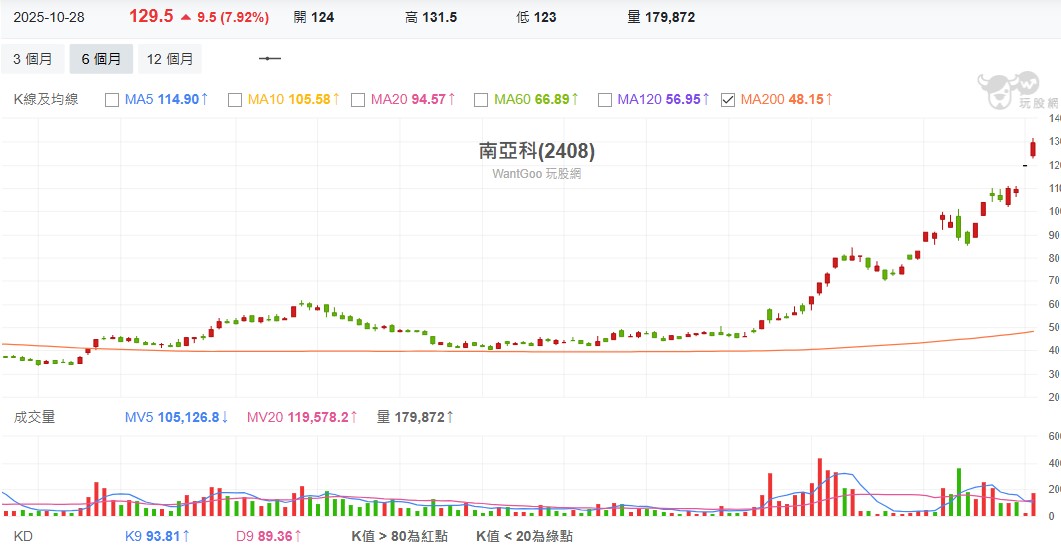Enable the MA5 moving average checkbox

[x=111, y=99]
